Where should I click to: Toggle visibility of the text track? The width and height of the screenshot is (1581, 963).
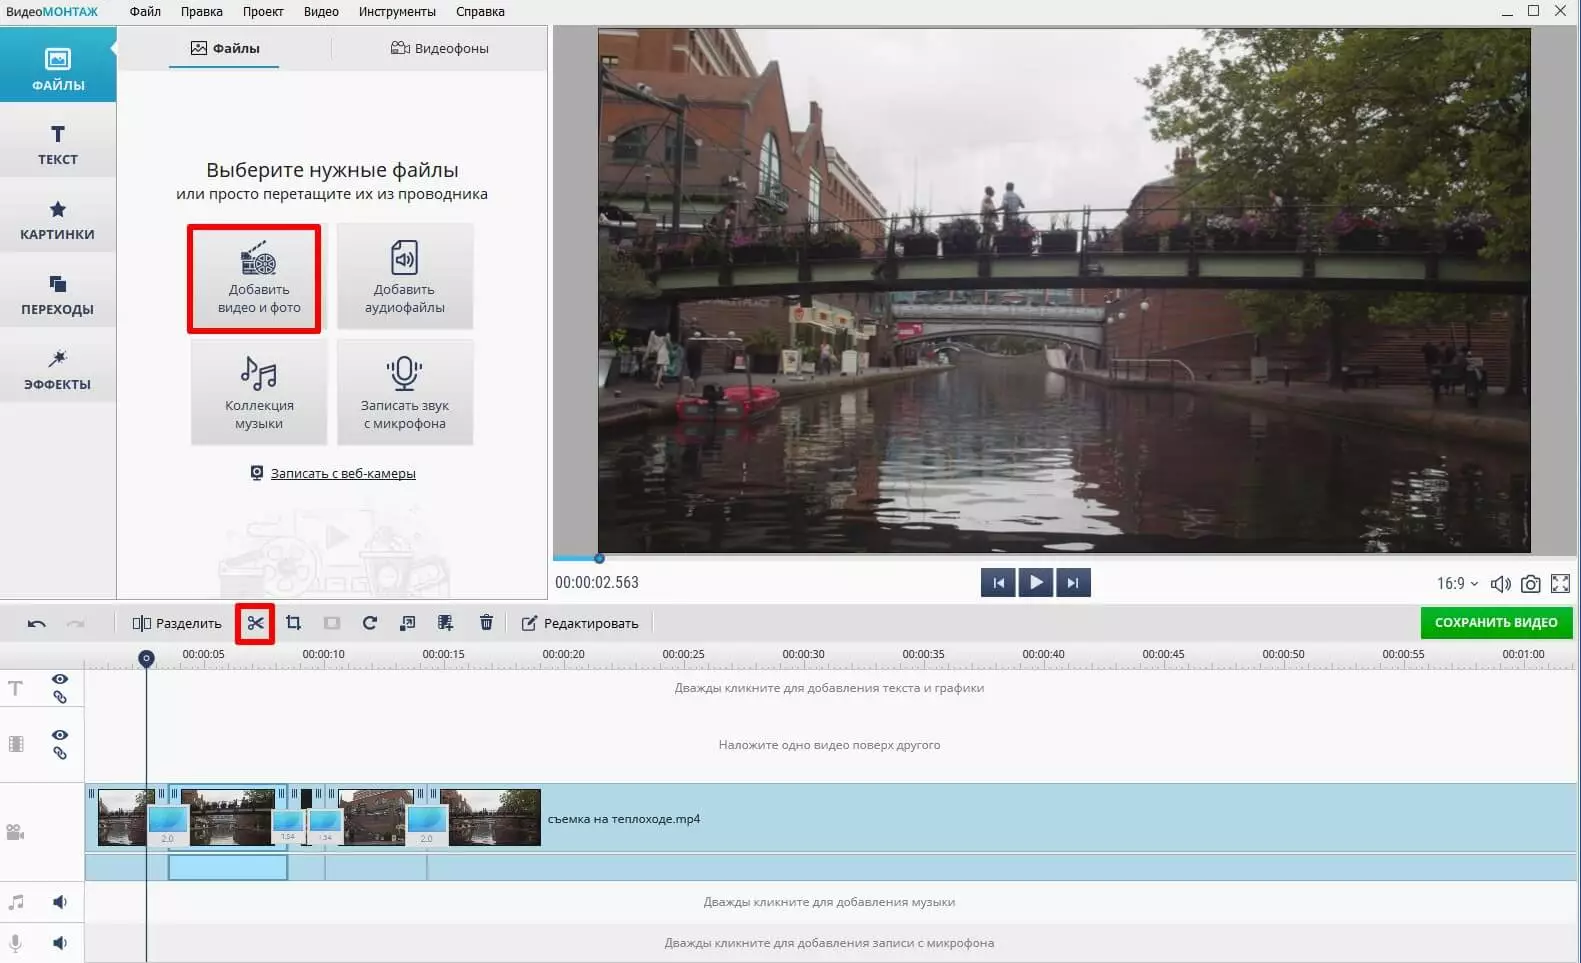tap(60, 679)
